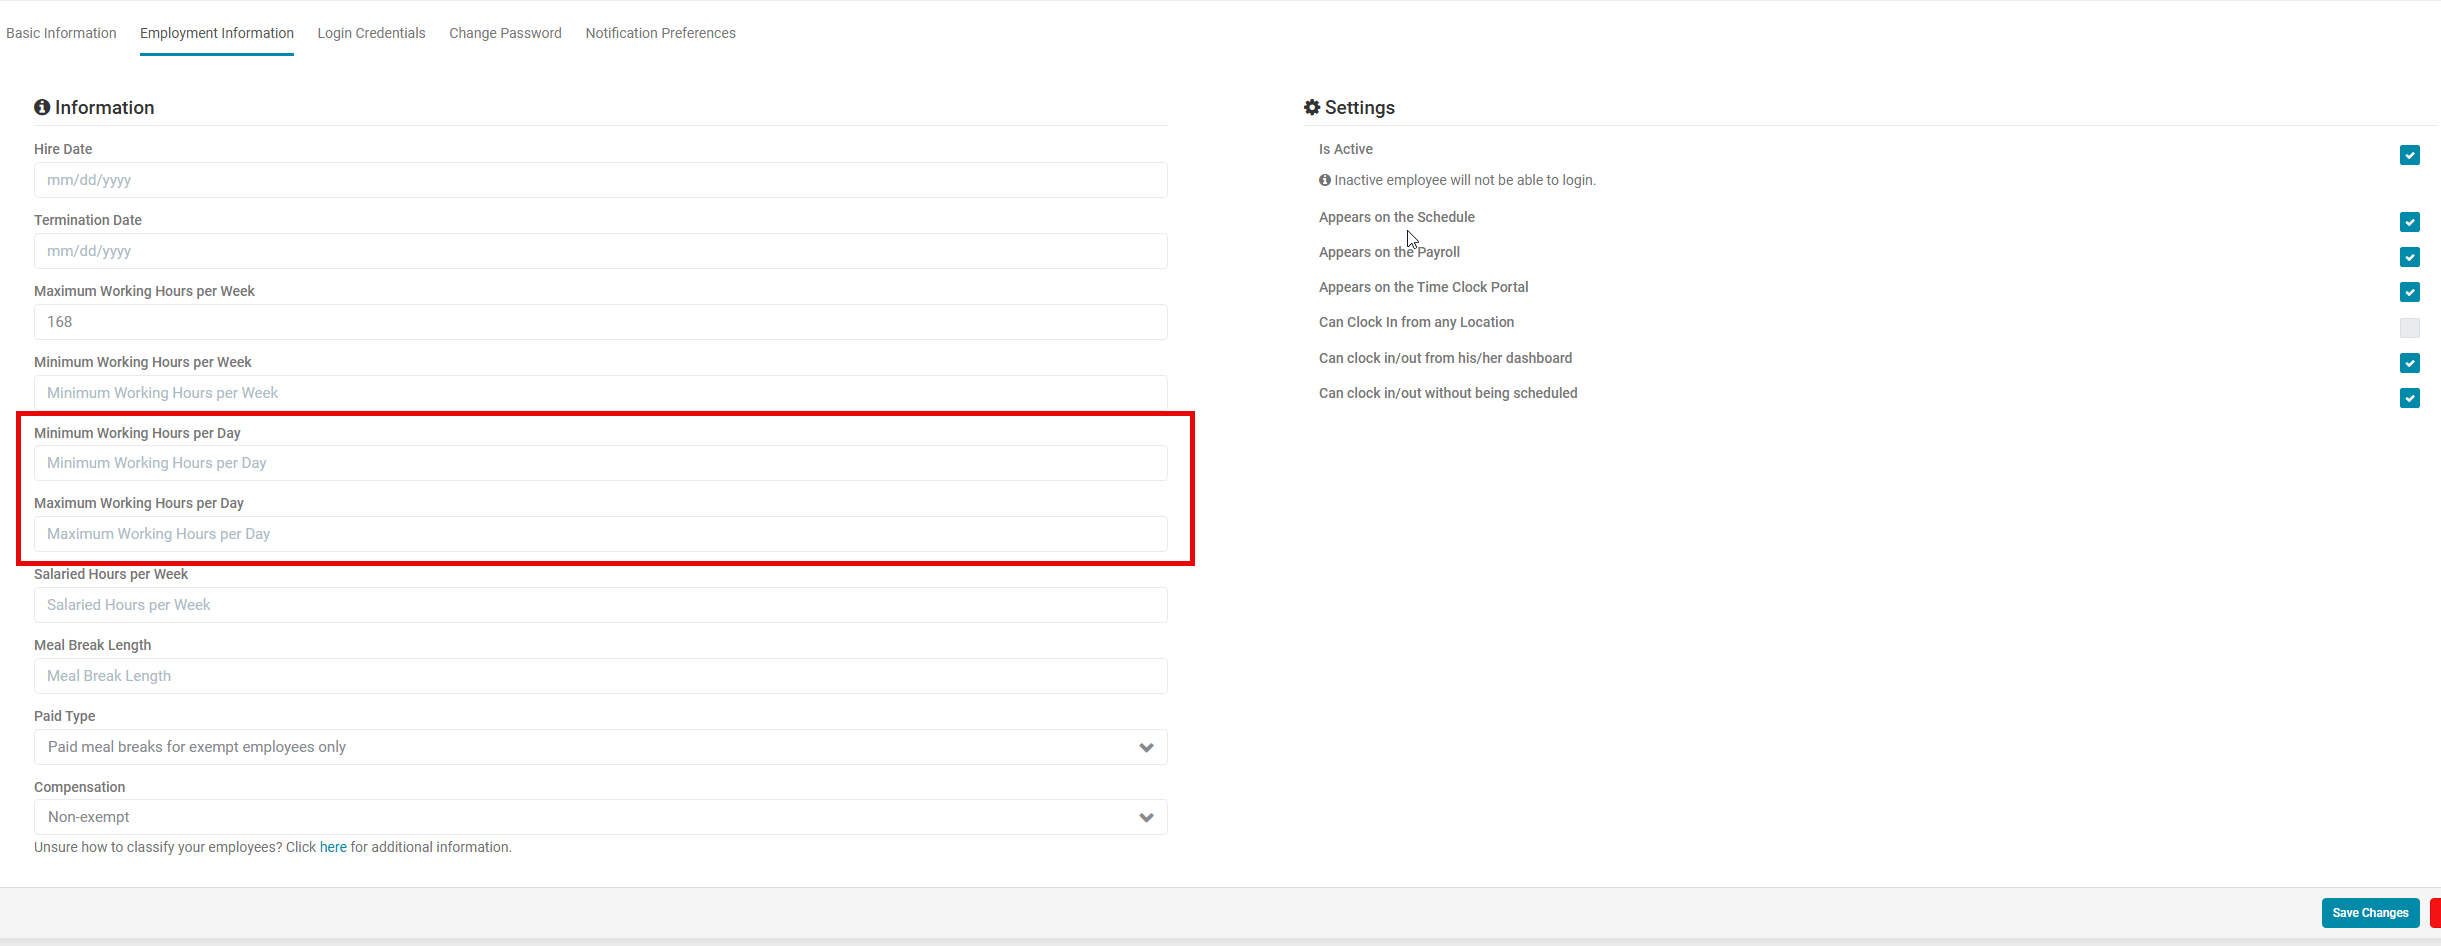Screen dimensions: 2441x946
Task: Select the Employment Information tab
Action: tap(217, 33)
